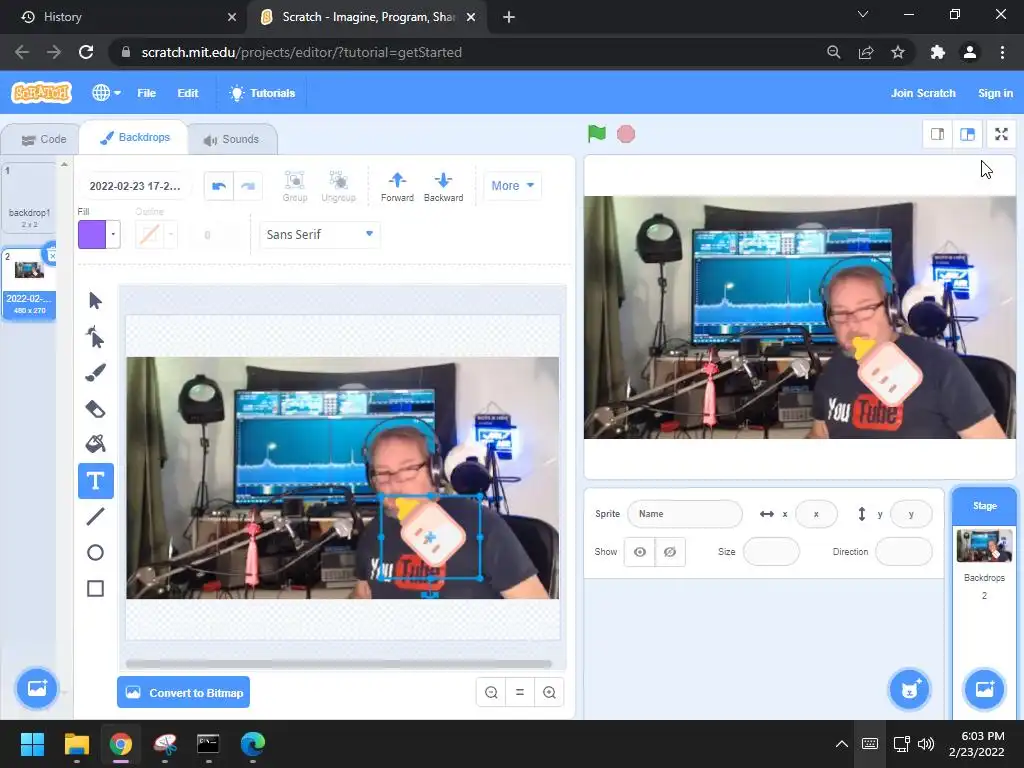Move selection Forward
The image size is (1024, 768).
pyautogui.click(x=397, y=186)
